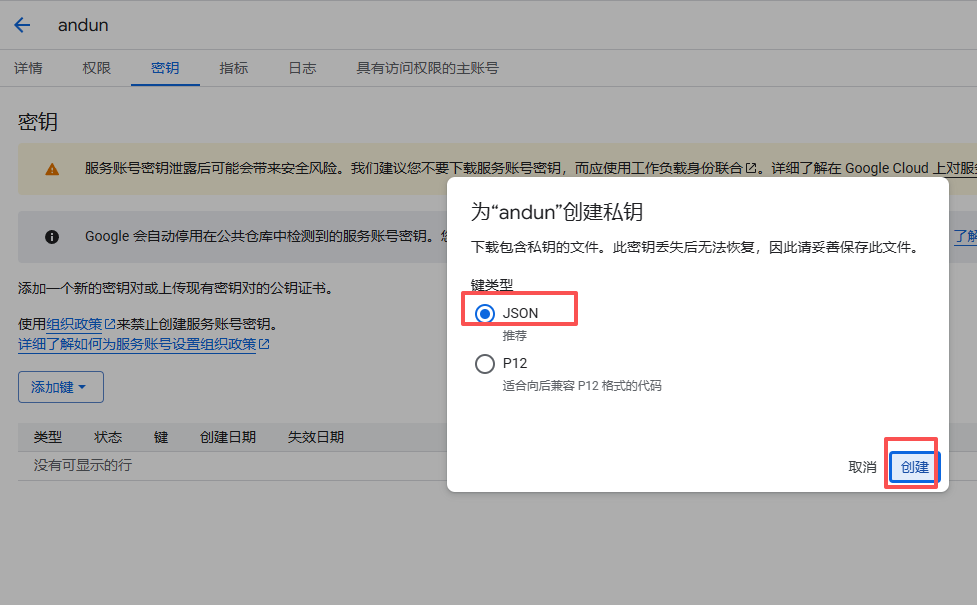The height and width of the screenshot is (605, 977).
Task: Open the 具有访问权限的主账号 tab
Action: pos(427,68)
